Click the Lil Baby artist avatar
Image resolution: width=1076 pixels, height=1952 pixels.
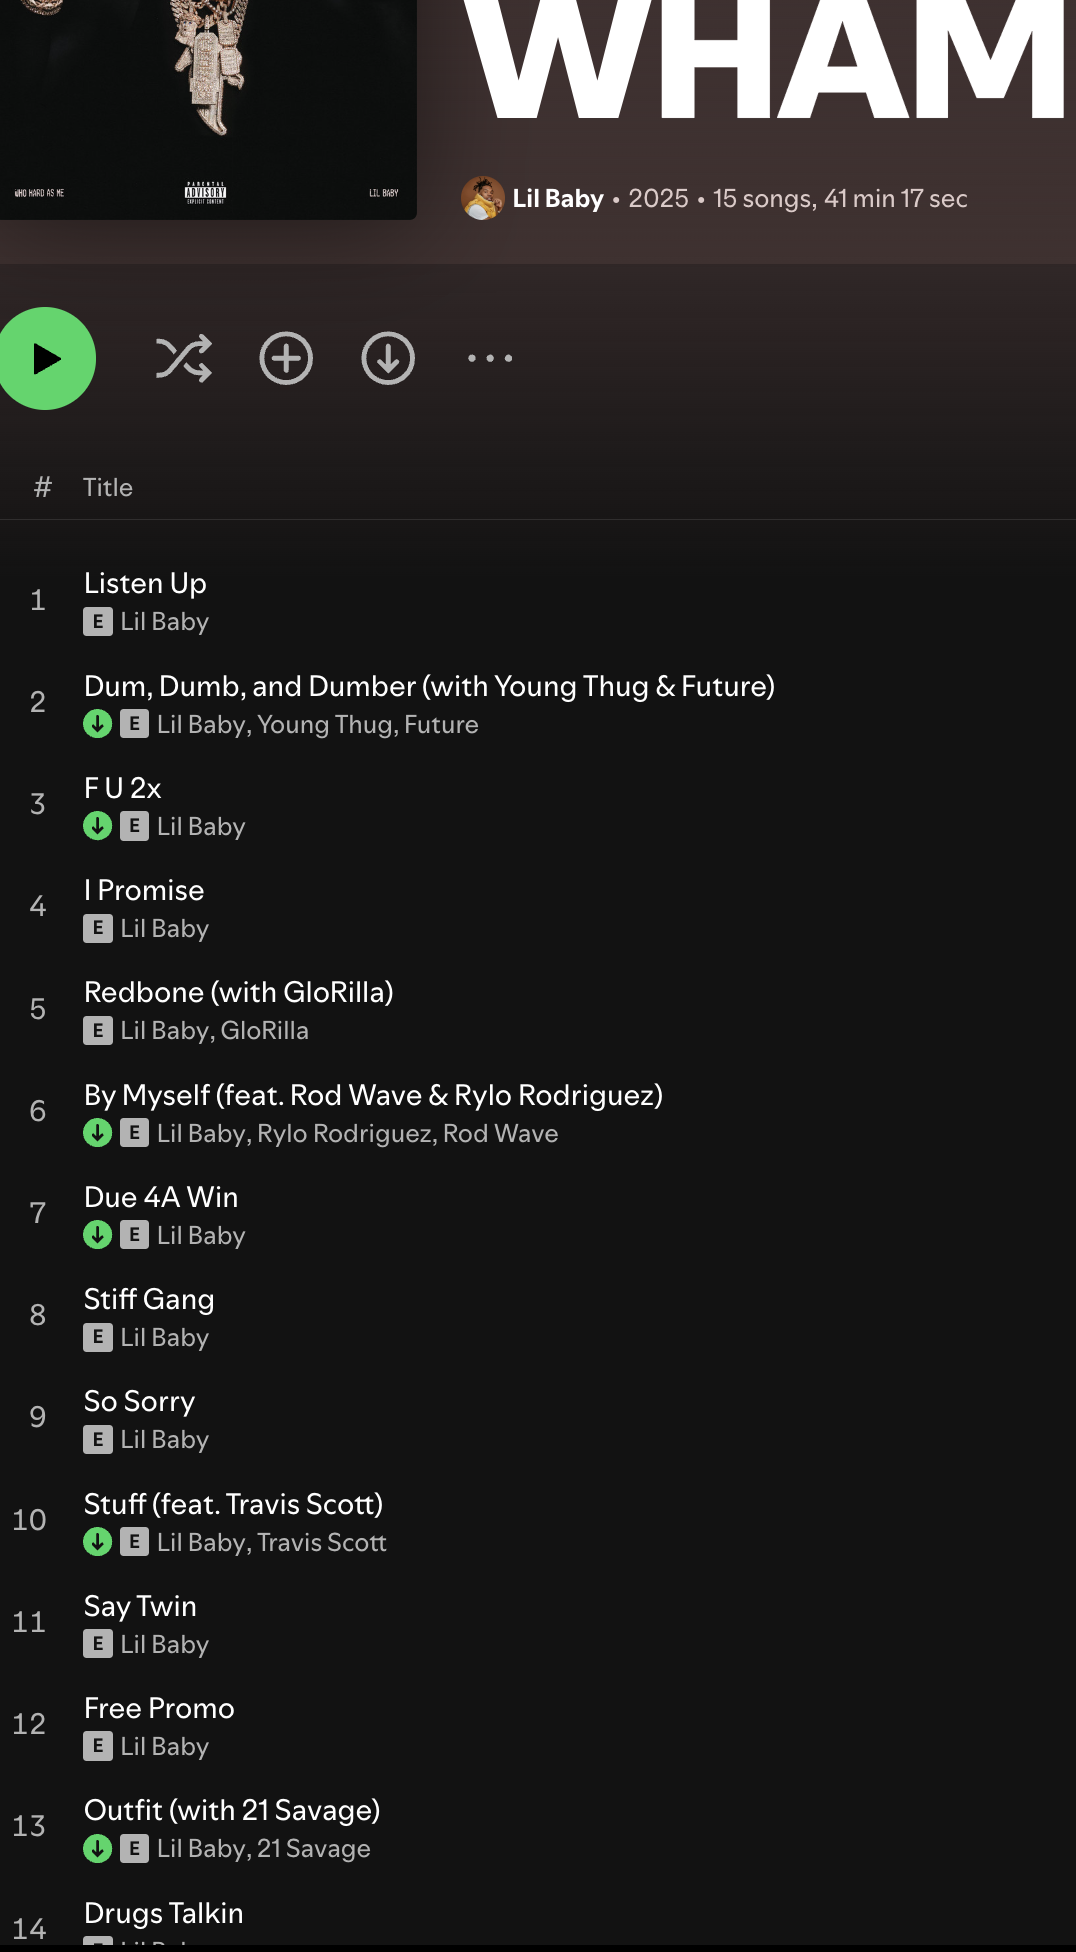coord(482,198)
